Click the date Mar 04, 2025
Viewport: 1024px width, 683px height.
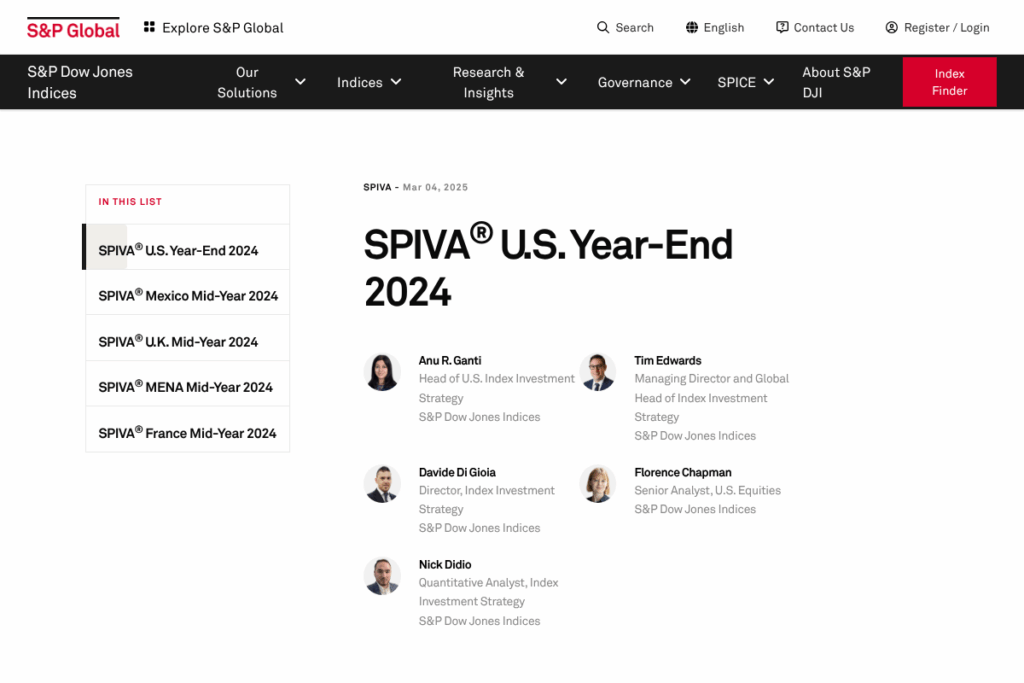tap(435, 187)
